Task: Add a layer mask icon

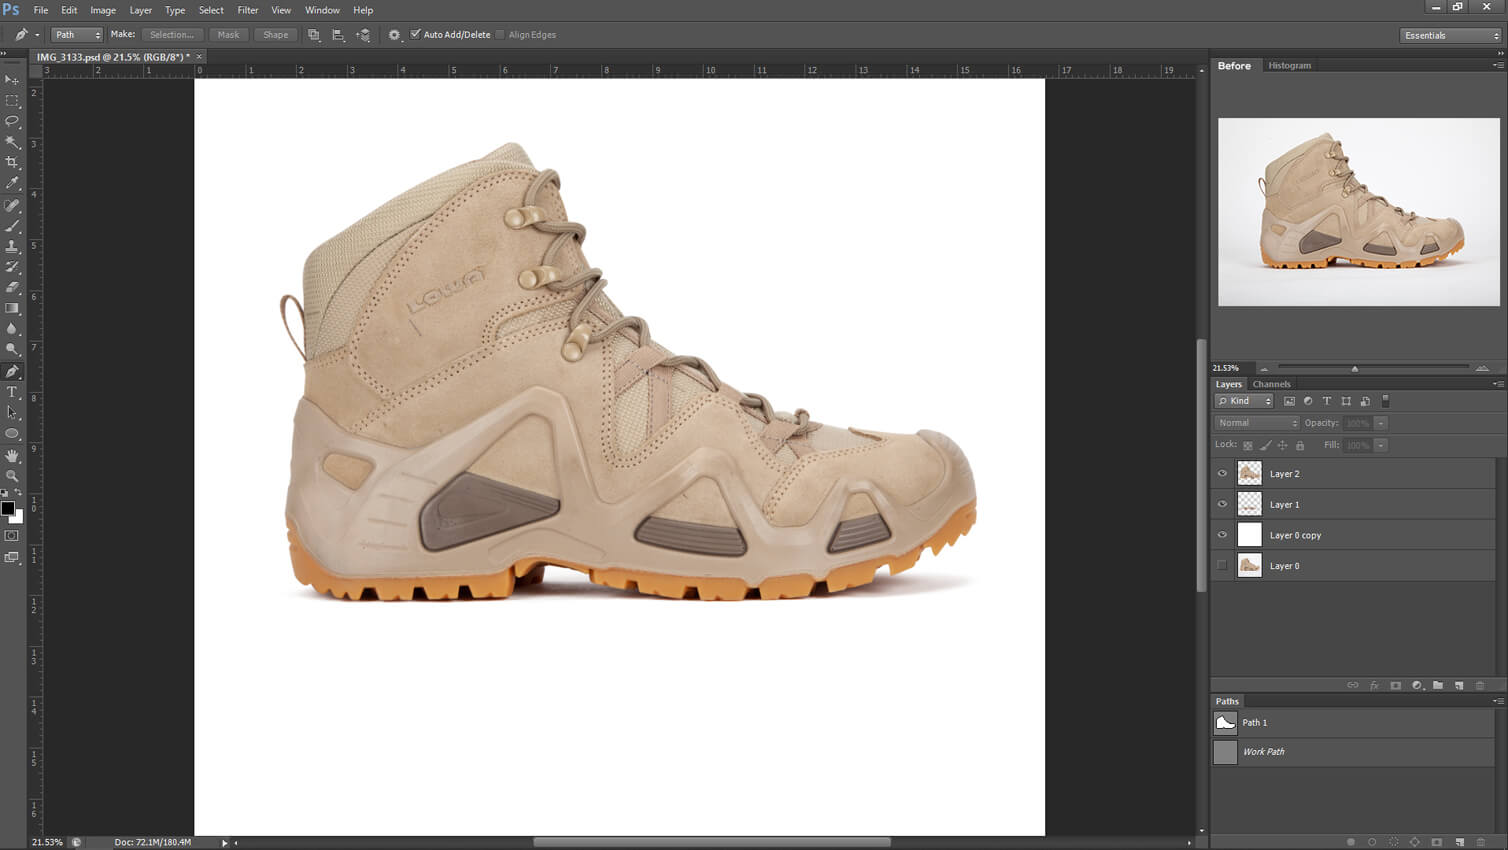Action: (1395, 686)
